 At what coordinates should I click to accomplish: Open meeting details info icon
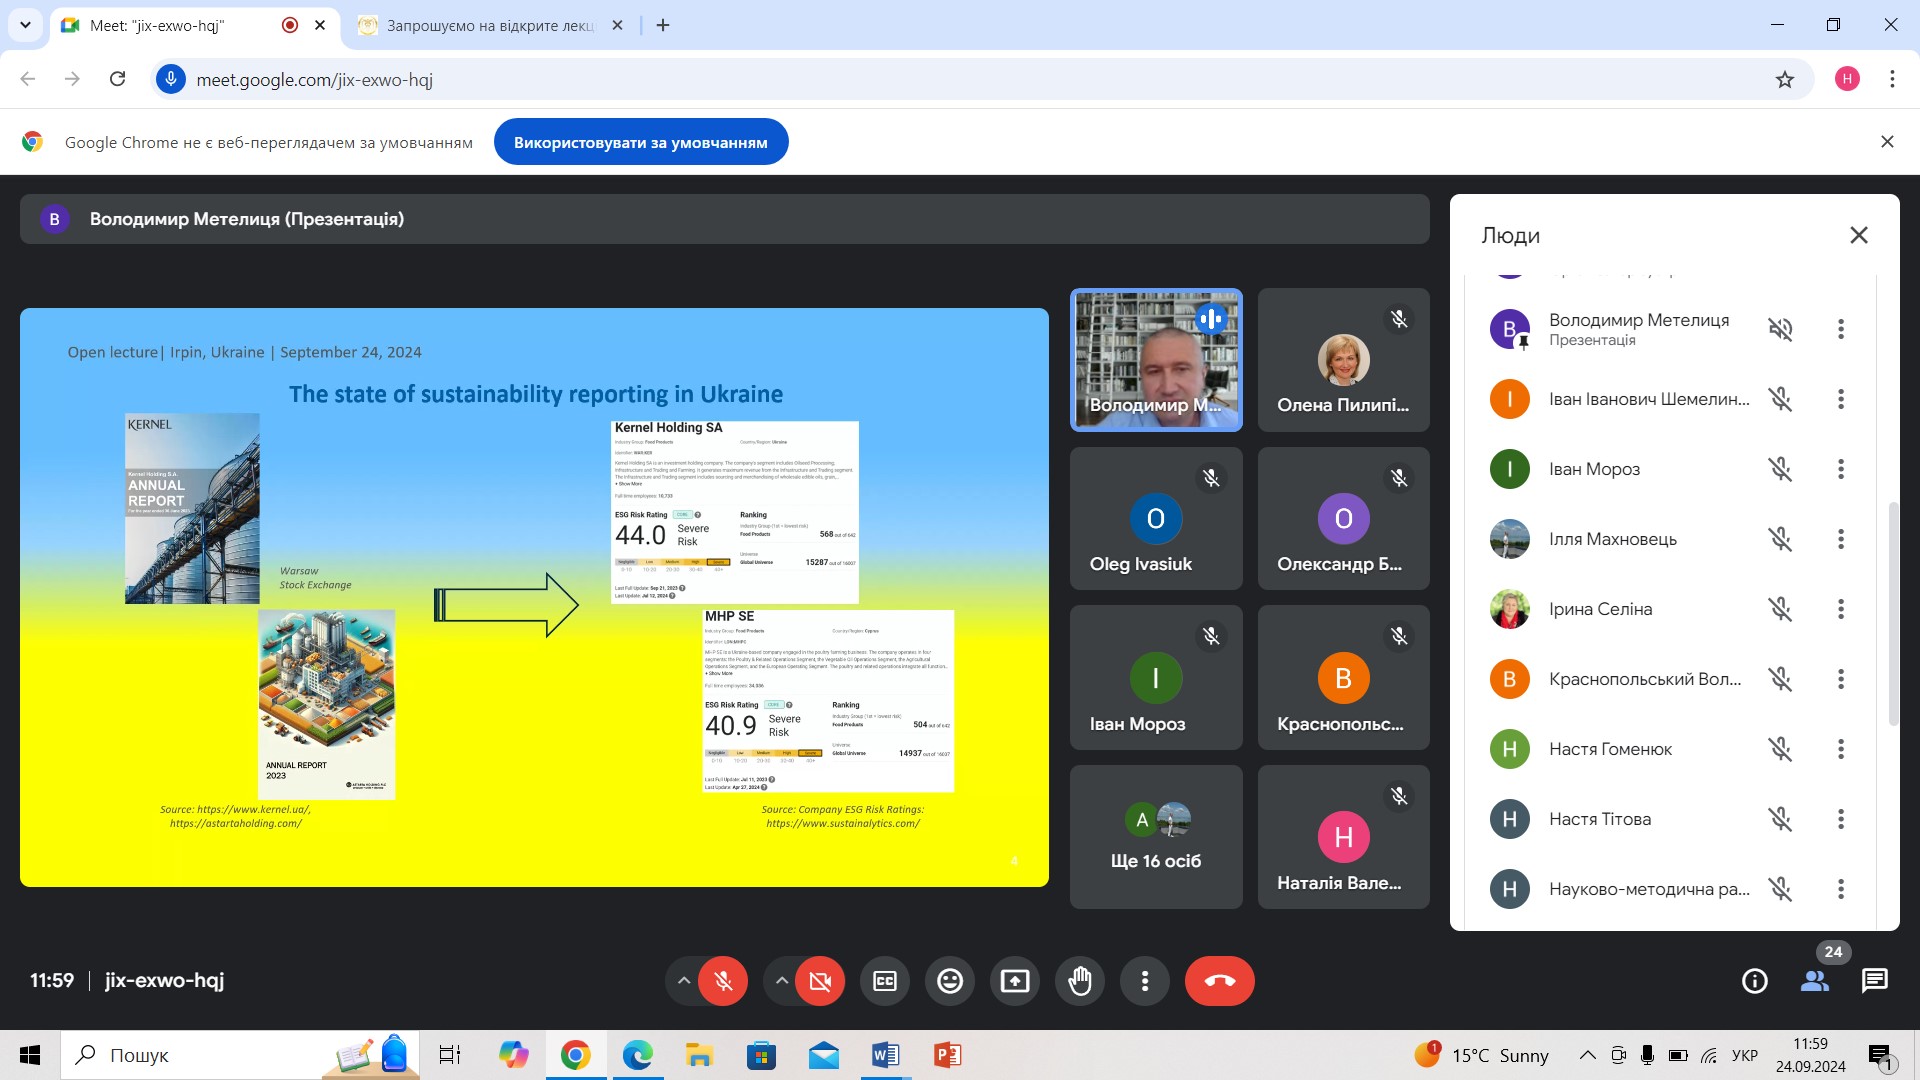pos(1755,981)
